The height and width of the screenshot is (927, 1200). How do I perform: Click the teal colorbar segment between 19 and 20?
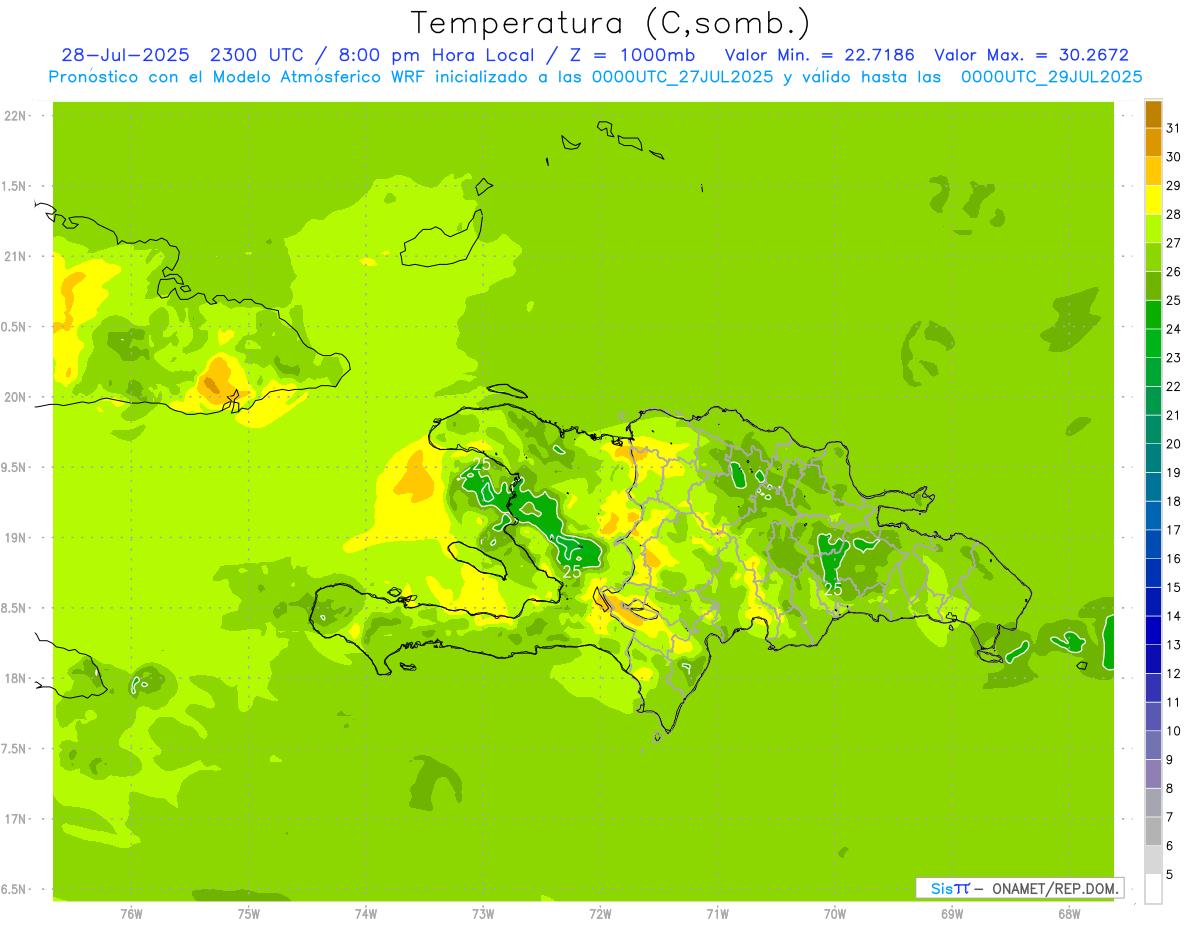click(x=1153, y=458)
